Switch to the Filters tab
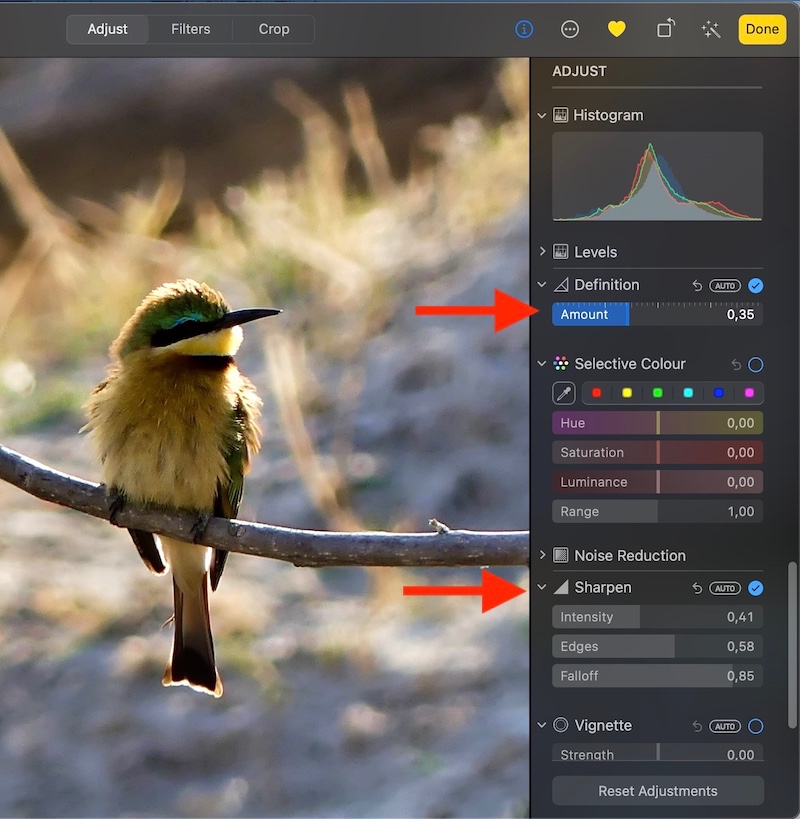The height and width of the screenshot is (819, 800). click(x=190, y=29)
